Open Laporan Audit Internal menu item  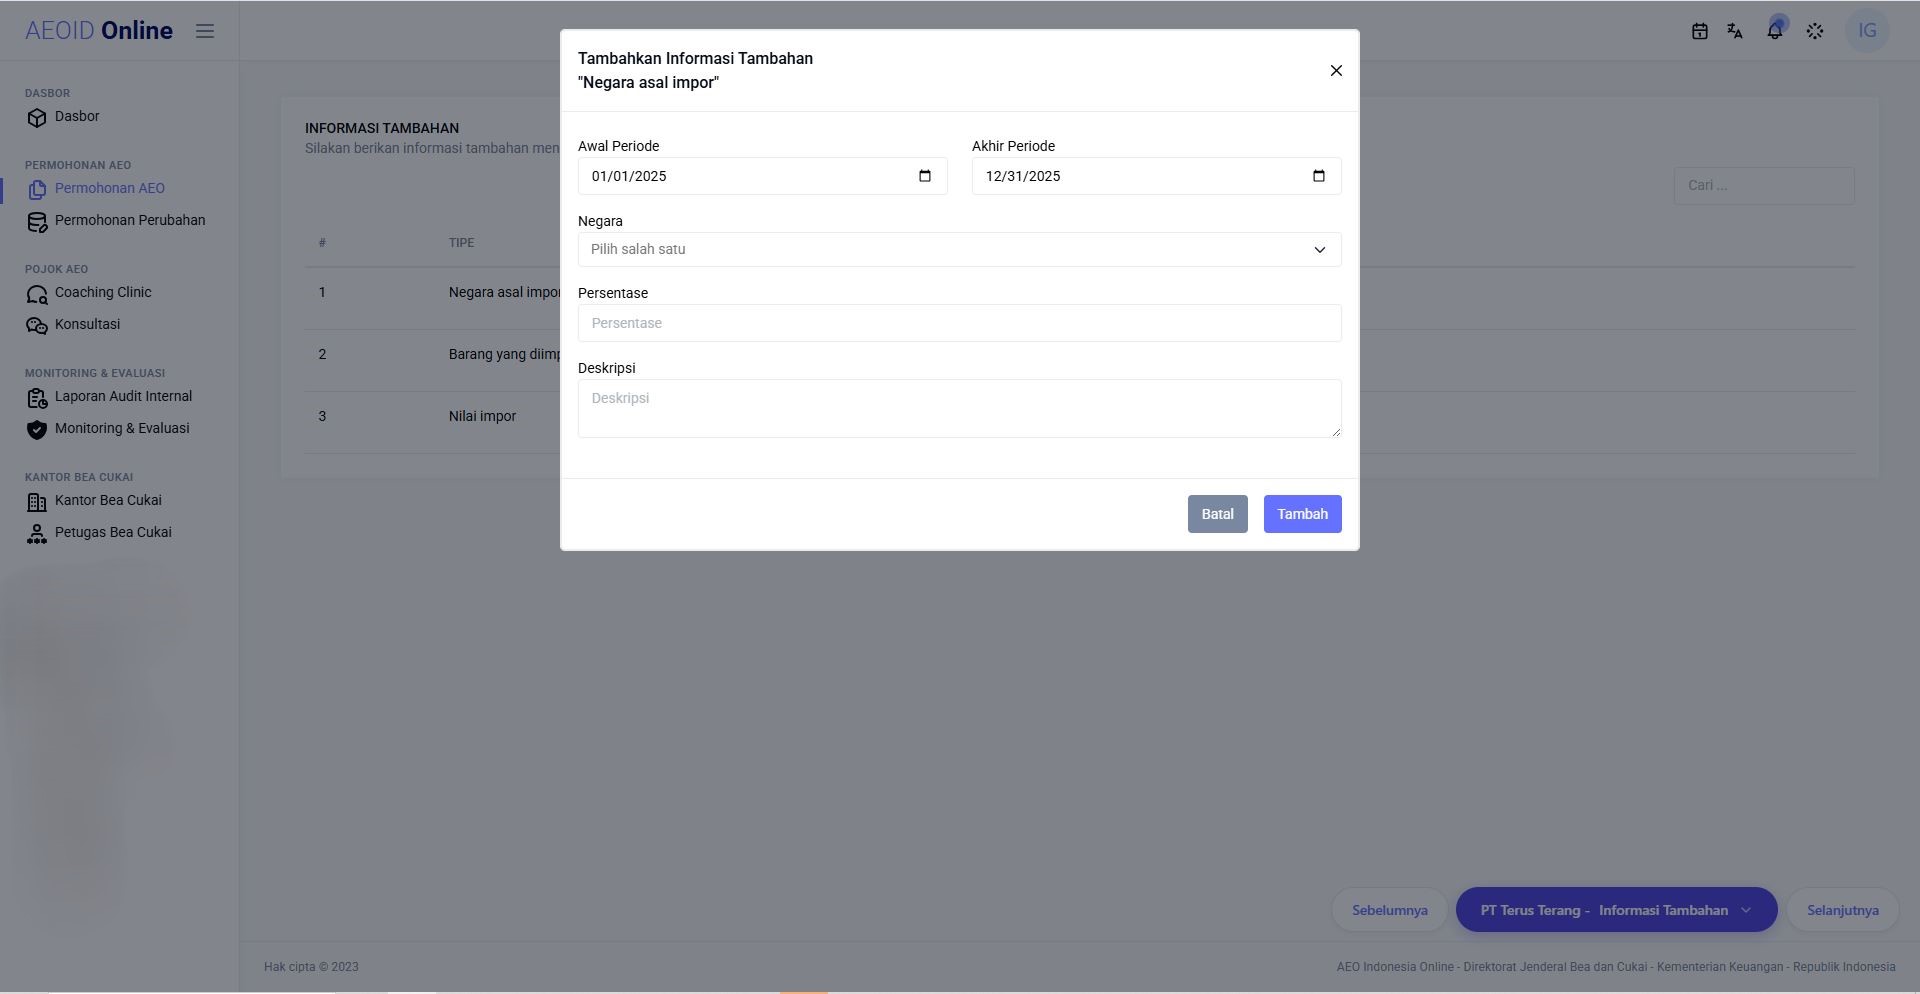pyautogui.click(x=123, y=397)
